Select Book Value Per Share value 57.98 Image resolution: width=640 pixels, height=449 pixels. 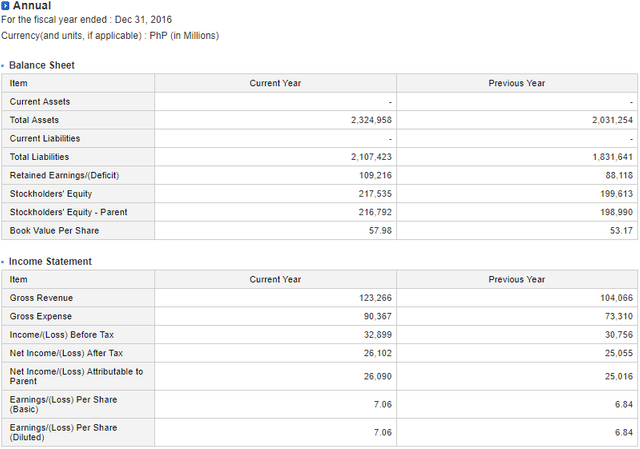pyautogui.click(x=379, y=231)
